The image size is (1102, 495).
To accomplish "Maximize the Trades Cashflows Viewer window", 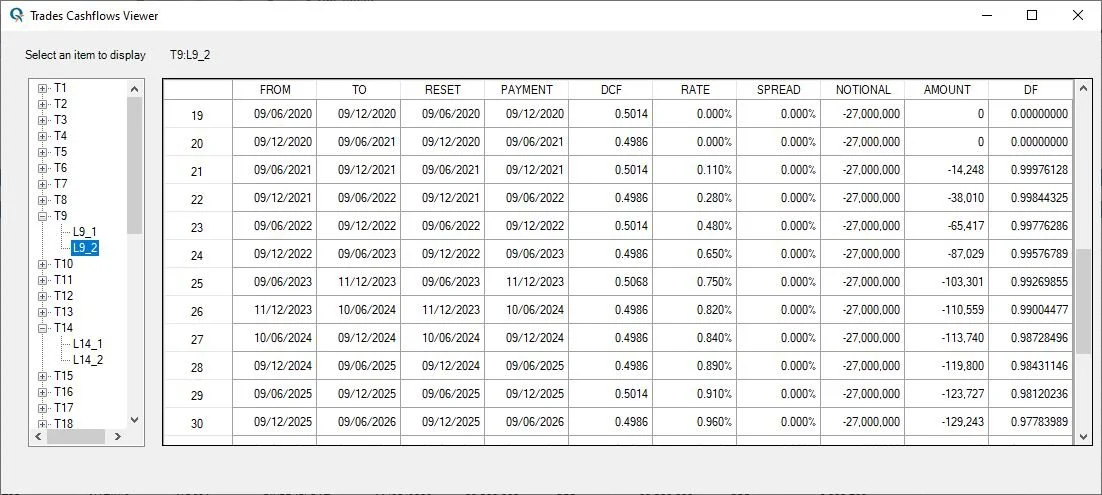I will pos(1032,15).
